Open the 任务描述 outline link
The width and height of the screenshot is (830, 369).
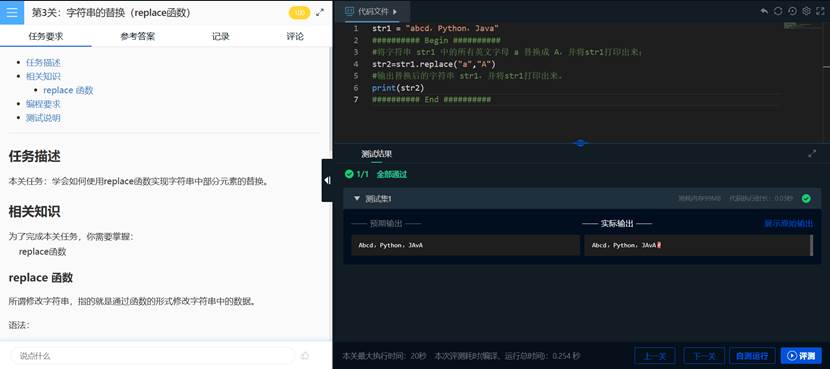click(x=43, y=62)
